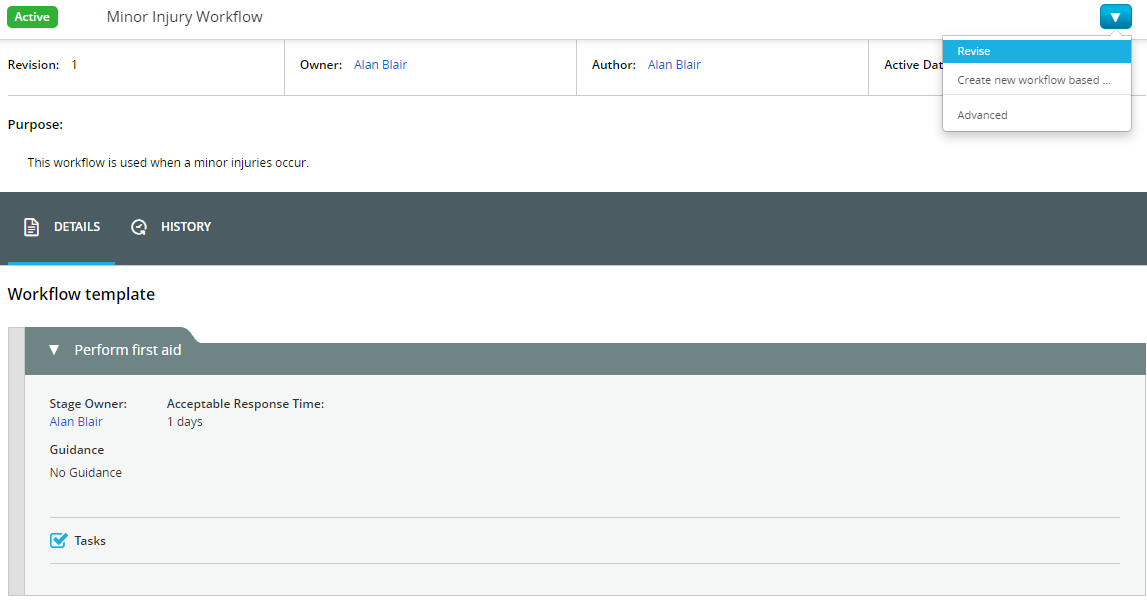The height and width of the screenshot is (602, 1147).
Task: Click the Workflow template heading
Action: (x=81, y=294)
